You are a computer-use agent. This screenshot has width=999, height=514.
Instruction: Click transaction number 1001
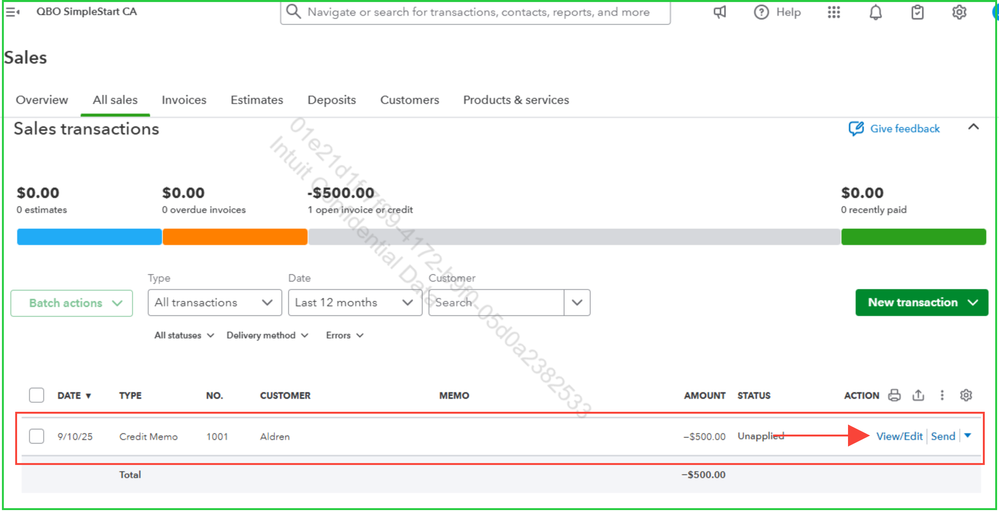[x=217, y=437]
